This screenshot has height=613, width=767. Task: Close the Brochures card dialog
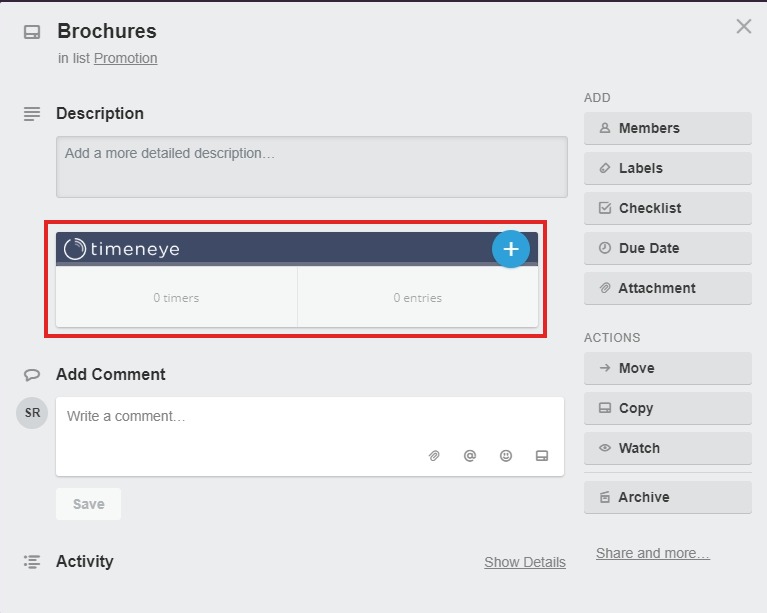coord(744,26)
